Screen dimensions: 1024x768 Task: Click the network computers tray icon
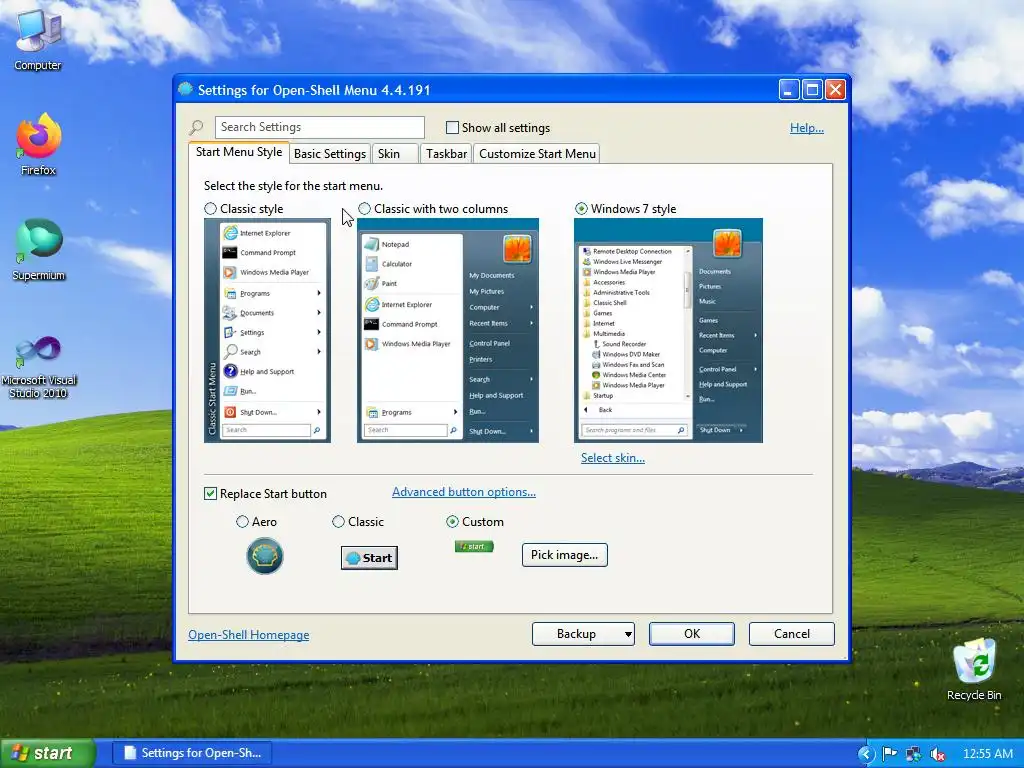[x=914, y=754]
